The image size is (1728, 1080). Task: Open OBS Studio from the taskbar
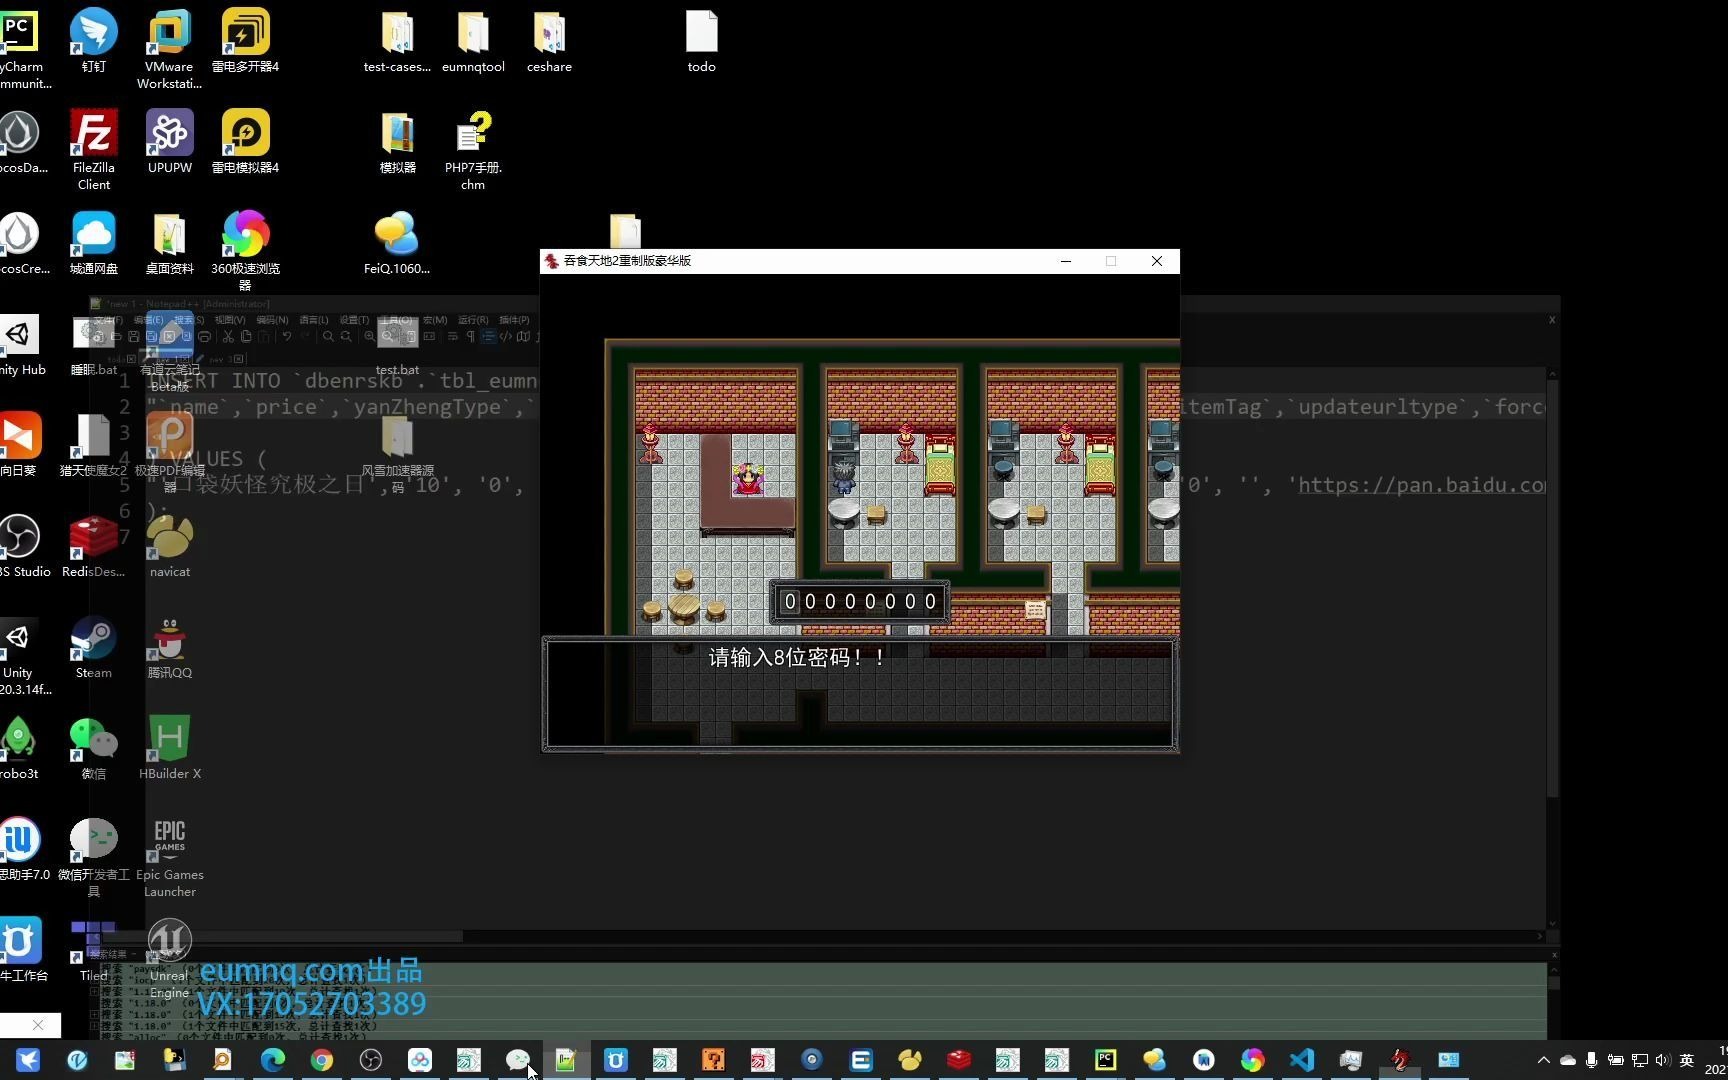[x=370, y=1060]
